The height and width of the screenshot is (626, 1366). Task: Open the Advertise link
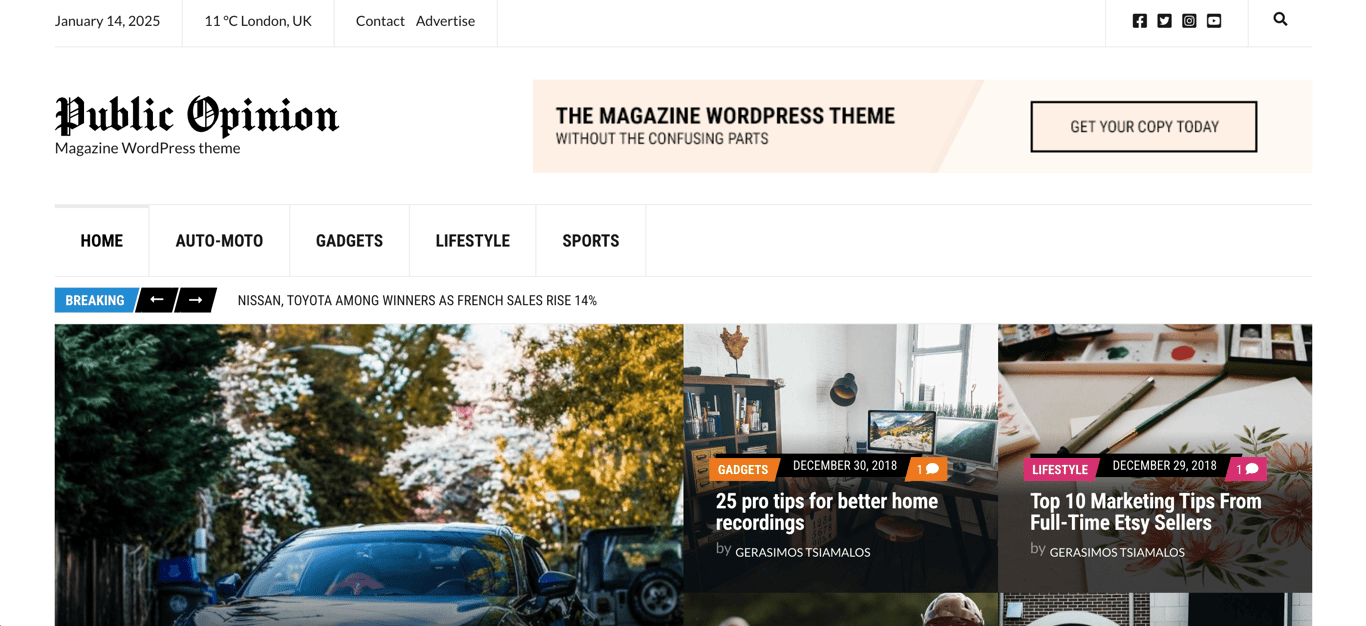pyautogui.click(x=445, y=21)
